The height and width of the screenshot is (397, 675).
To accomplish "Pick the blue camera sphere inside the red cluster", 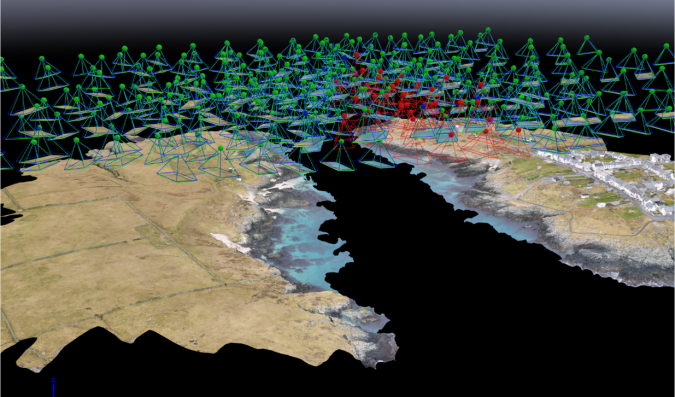I will (423, 106).
